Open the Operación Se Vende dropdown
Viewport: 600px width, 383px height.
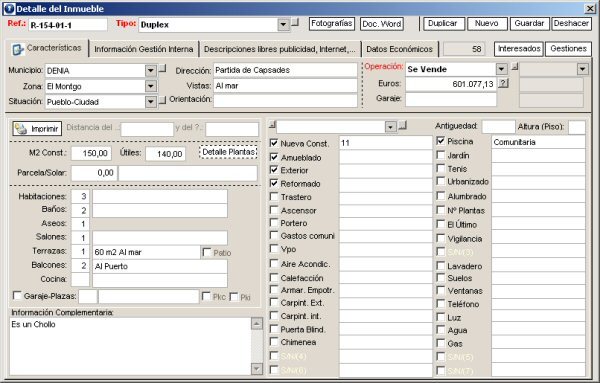501,69
